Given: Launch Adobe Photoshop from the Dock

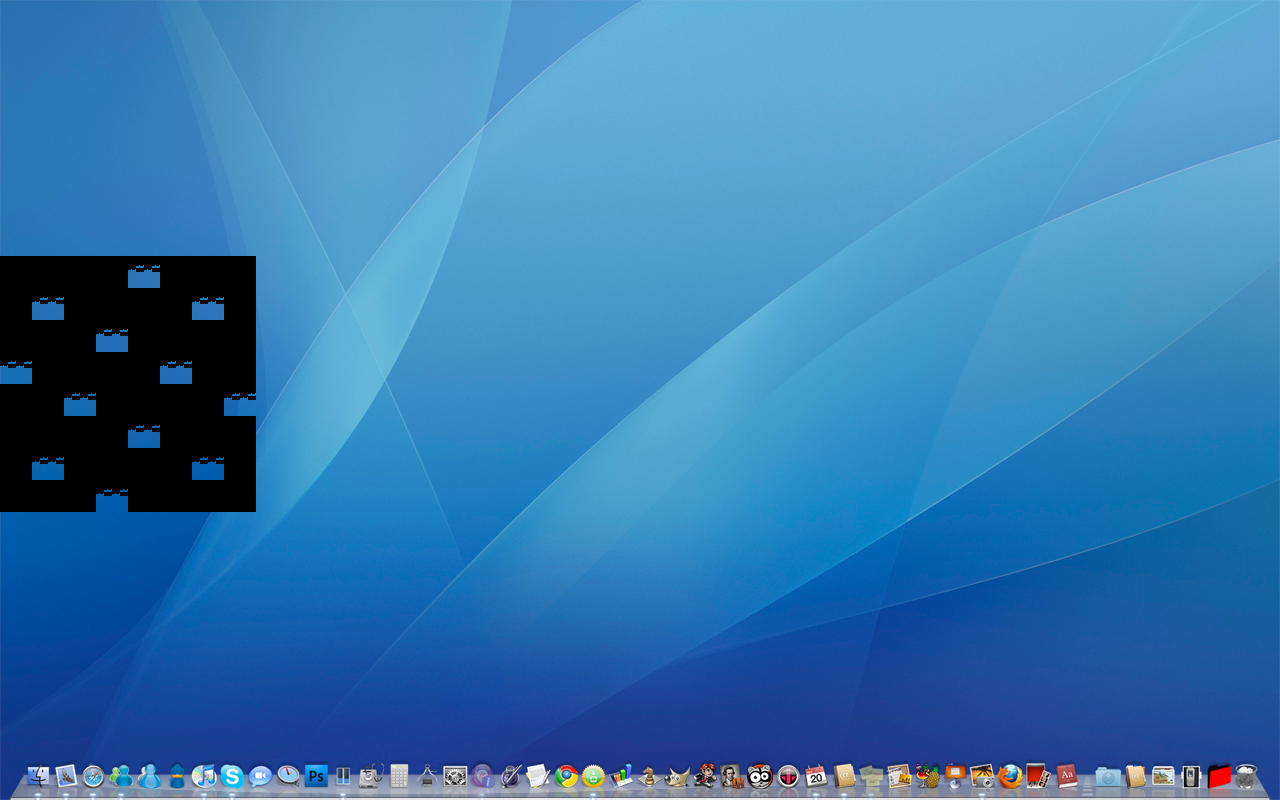Looking at the screenshot, I should click(316, 775).
